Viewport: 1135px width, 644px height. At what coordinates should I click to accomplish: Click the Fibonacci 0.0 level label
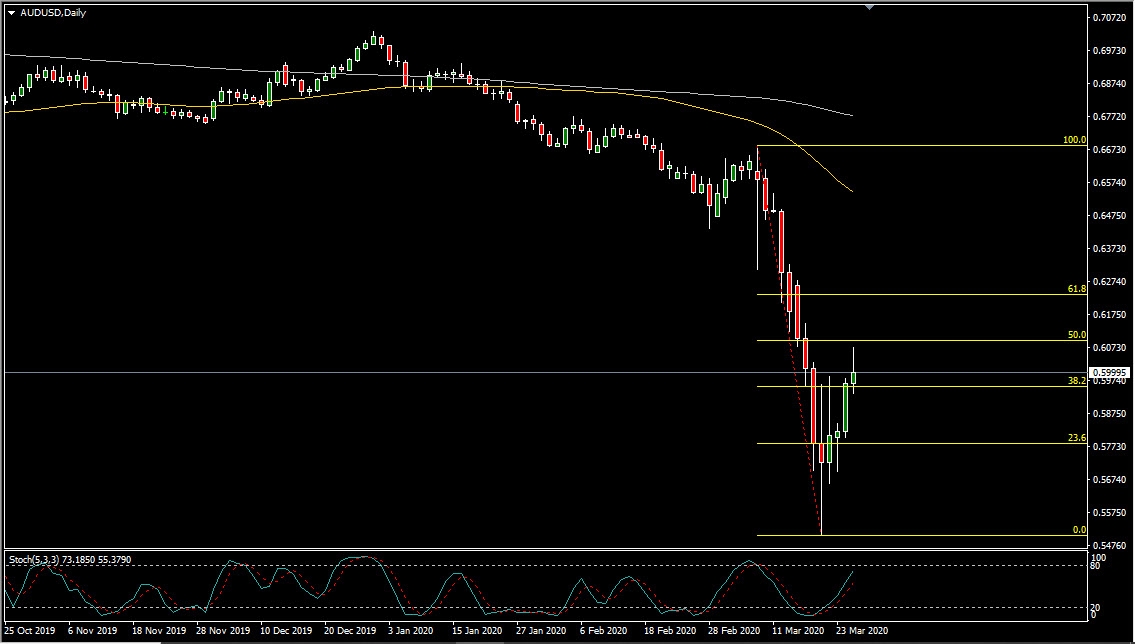click(x=1079, y=530)
